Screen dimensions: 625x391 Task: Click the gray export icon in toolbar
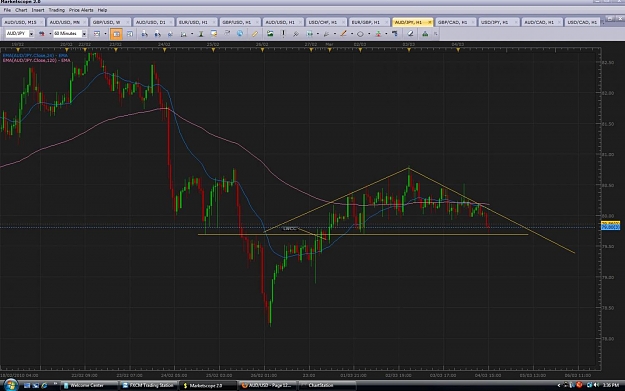tap(227, 33)
